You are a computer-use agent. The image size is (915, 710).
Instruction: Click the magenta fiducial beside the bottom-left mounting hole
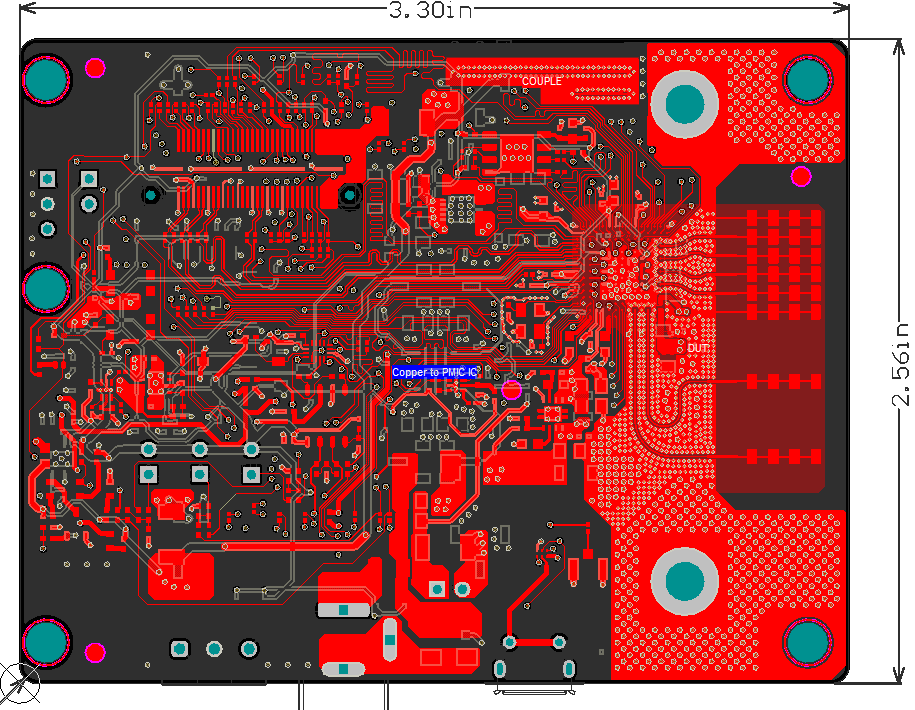pos(95,652)
